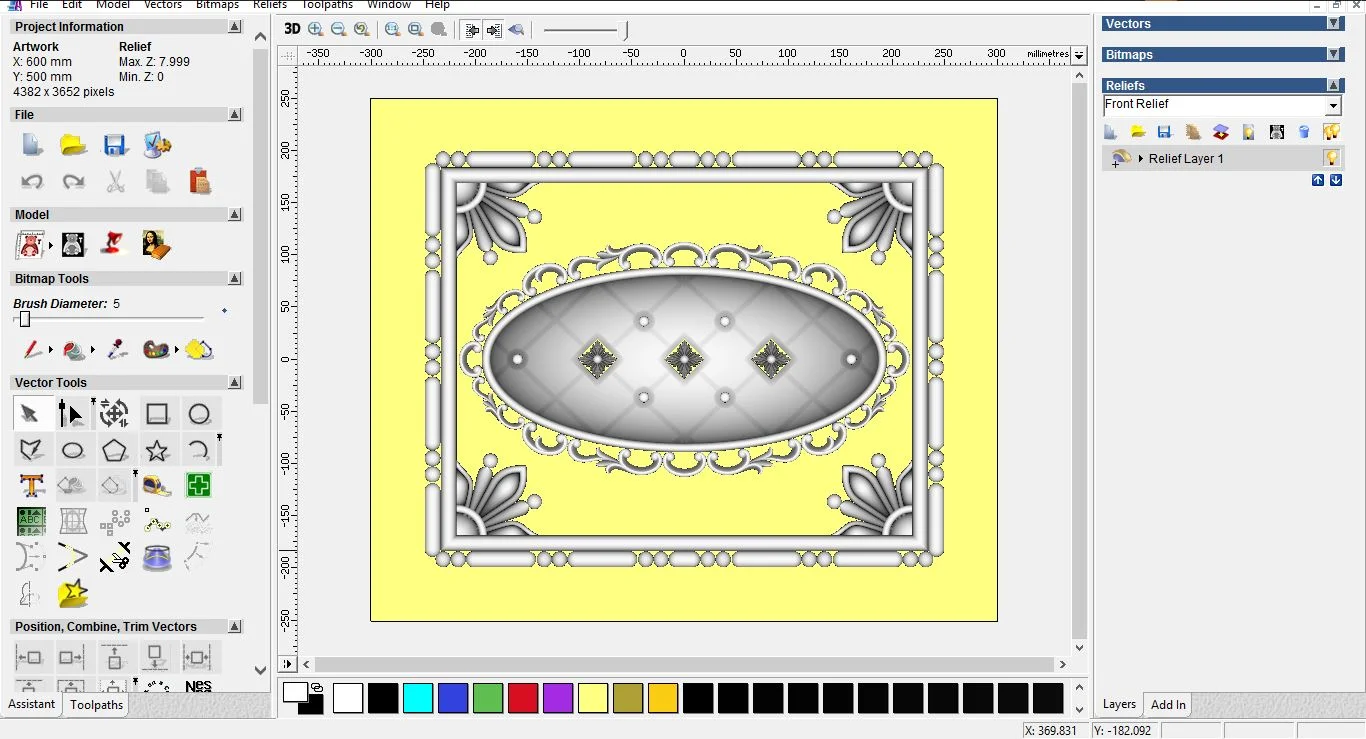Click the zoom in magnifier

point(316,29)
